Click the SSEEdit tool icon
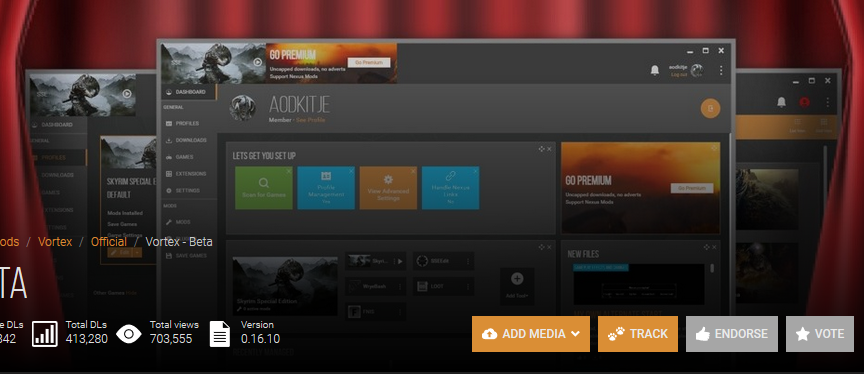Image resolution: width=864 pixels, height=374 pixels. coord(422,261)
